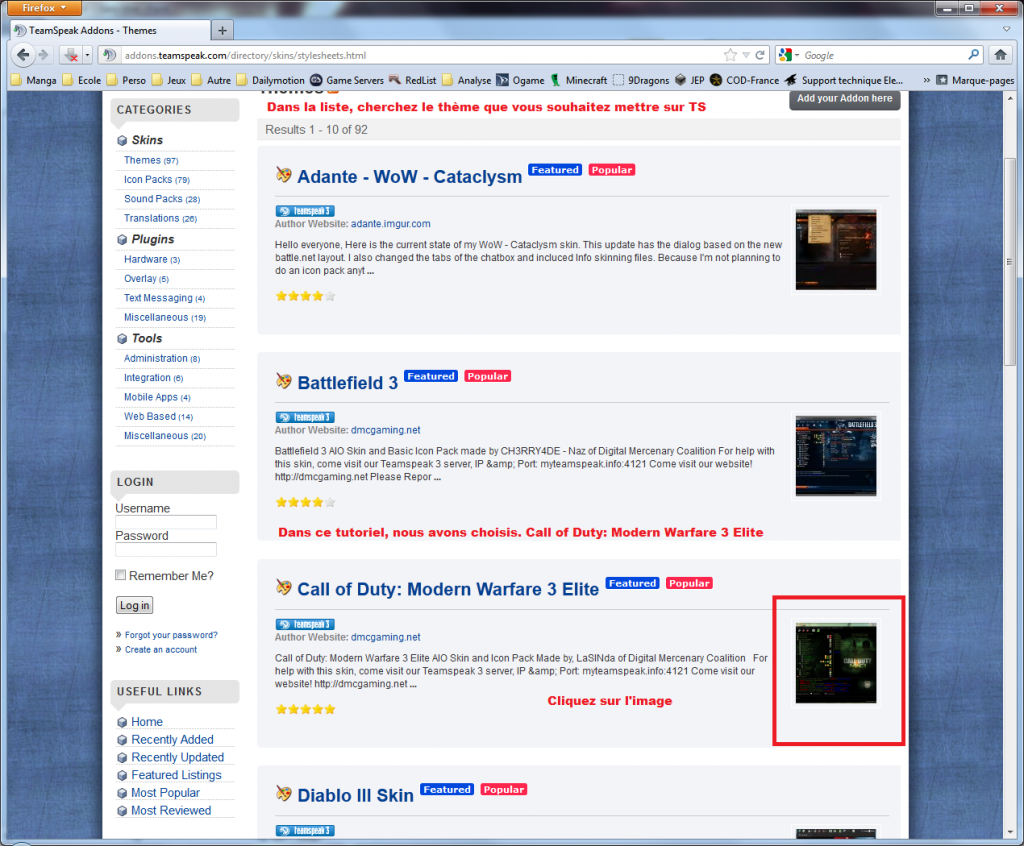The width and height of the screenshot is (1024, 846).
Task: Bookmark page with the star icon
Action: pos(730,55)
